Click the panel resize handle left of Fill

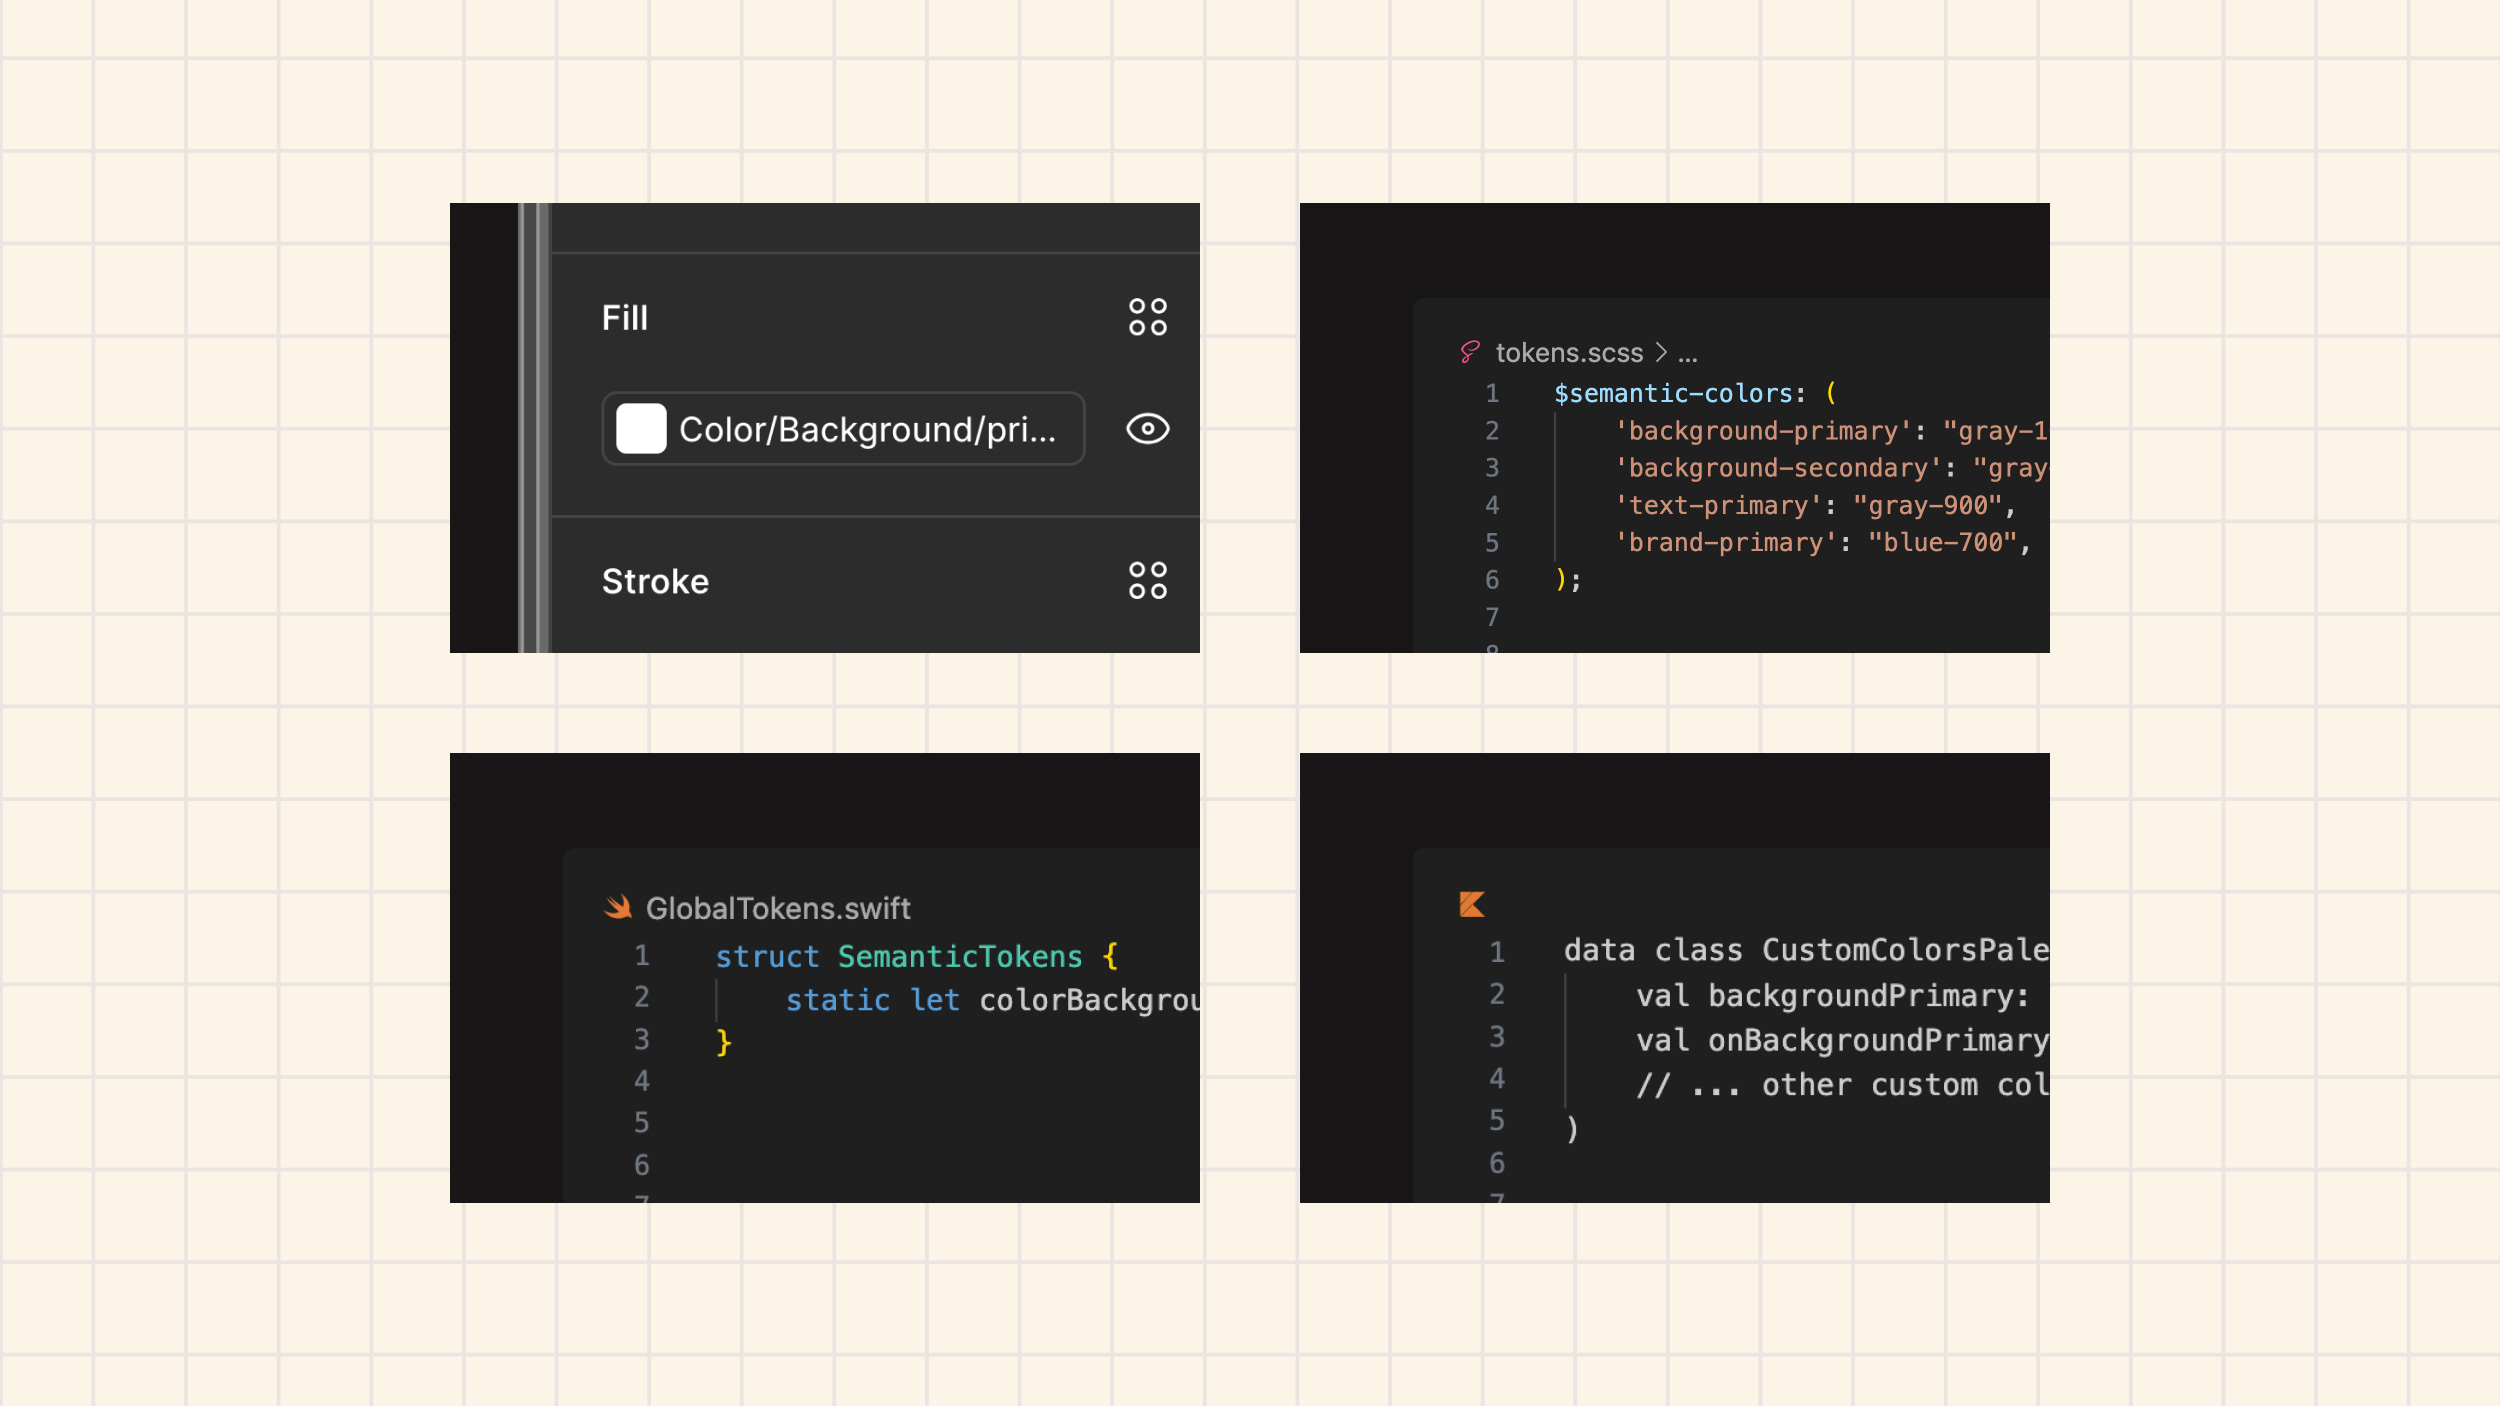click(x=534, y=428)
